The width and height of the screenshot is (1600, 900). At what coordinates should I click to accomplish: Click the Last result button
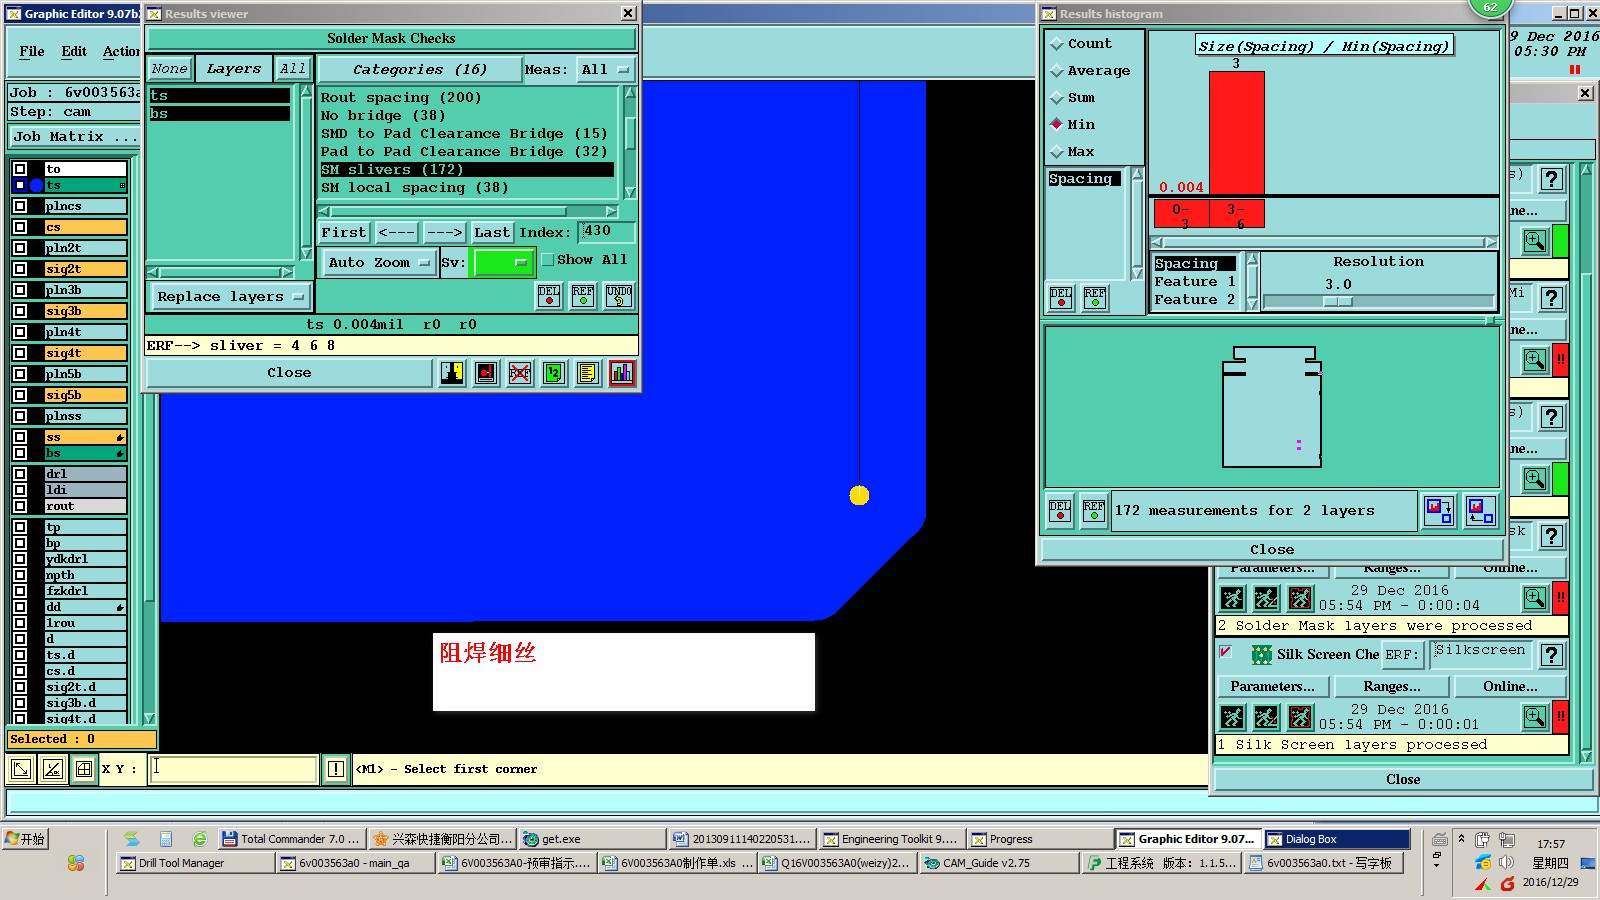(491, 233)
